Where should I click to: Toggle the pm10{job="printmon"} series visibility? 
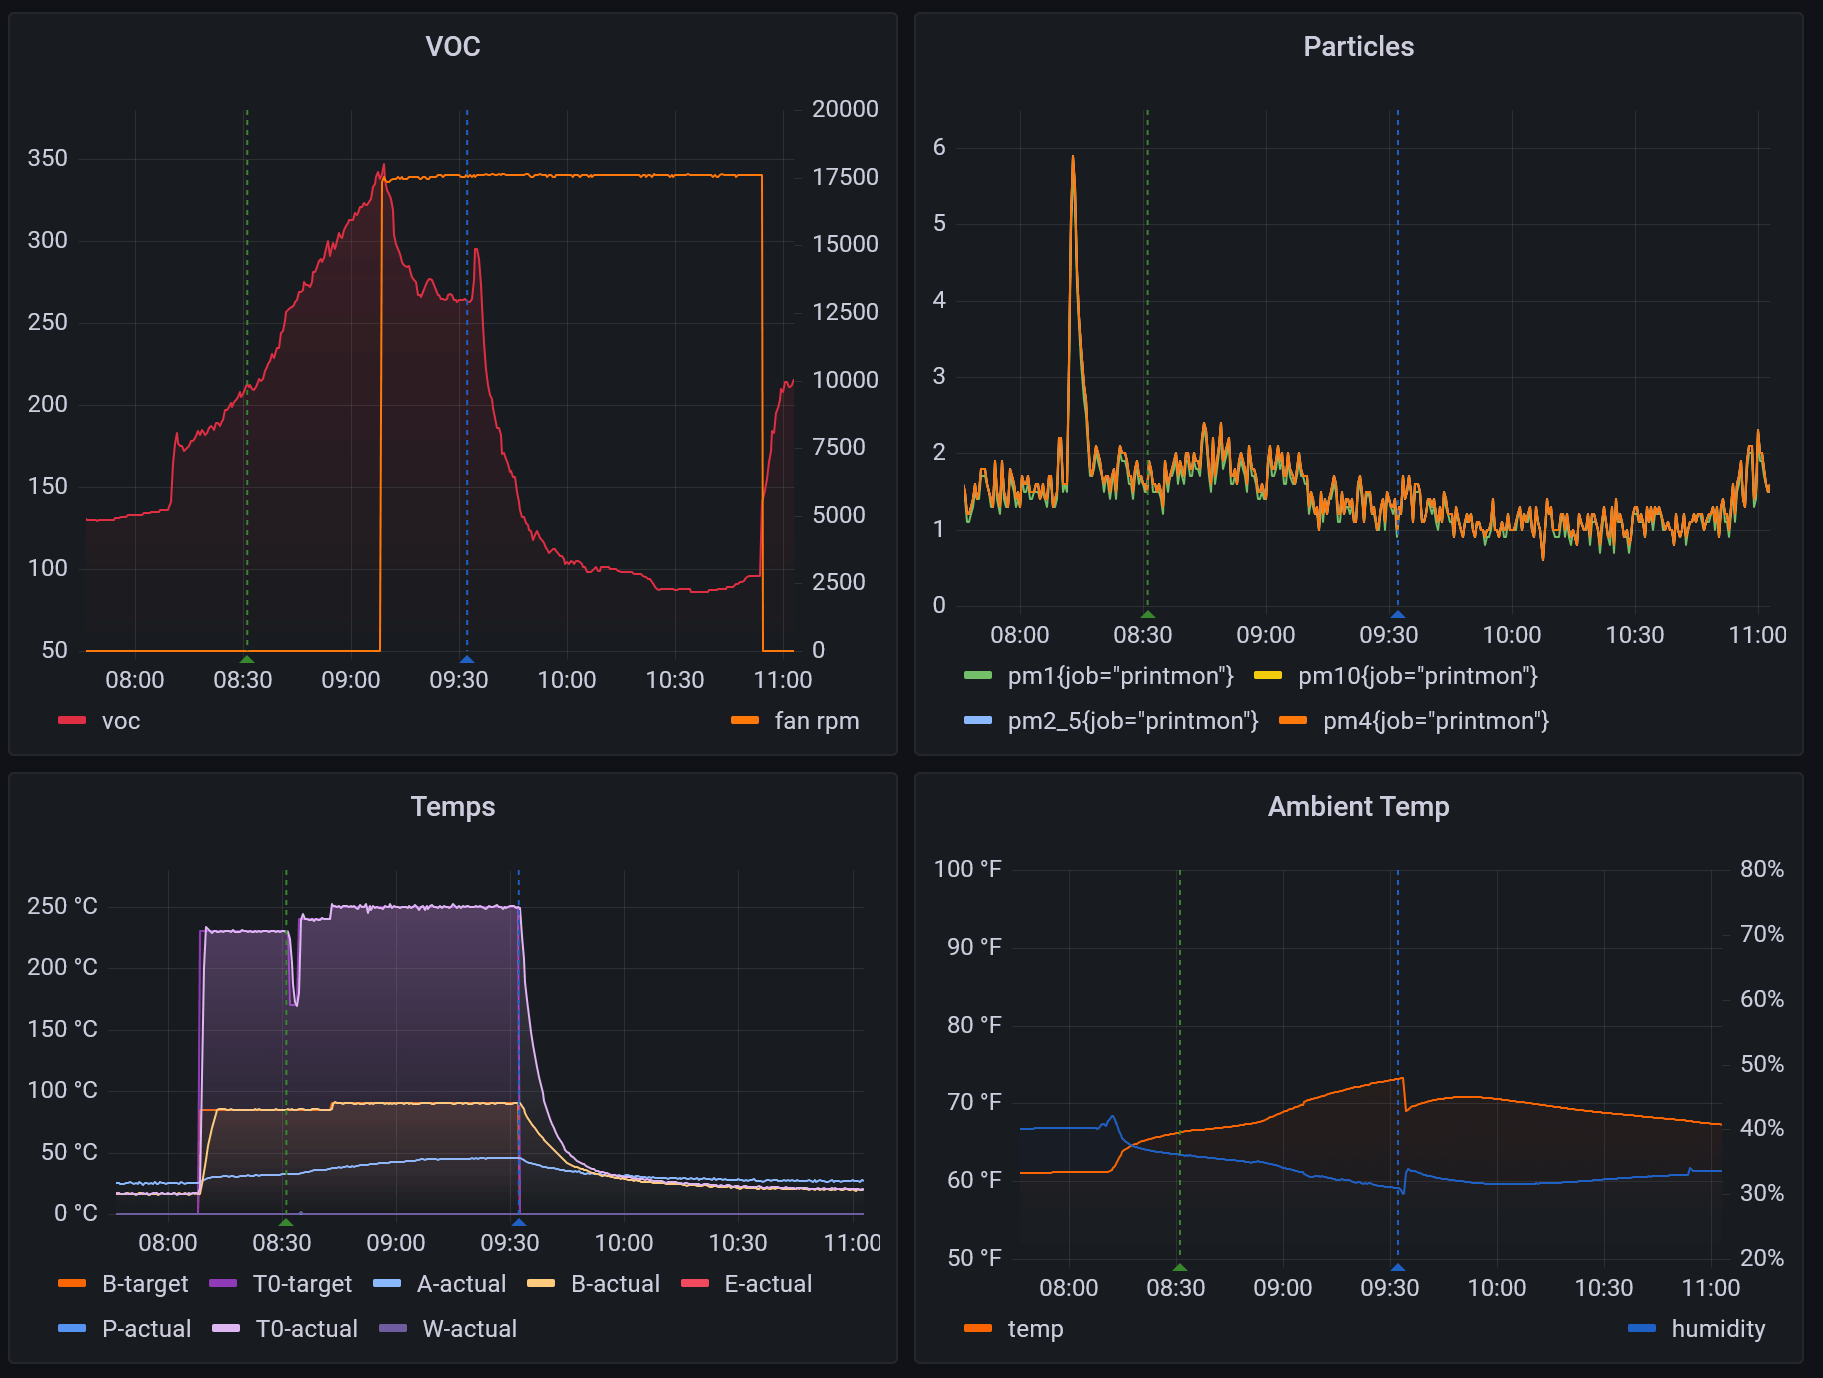click(x=1418, y=675)
